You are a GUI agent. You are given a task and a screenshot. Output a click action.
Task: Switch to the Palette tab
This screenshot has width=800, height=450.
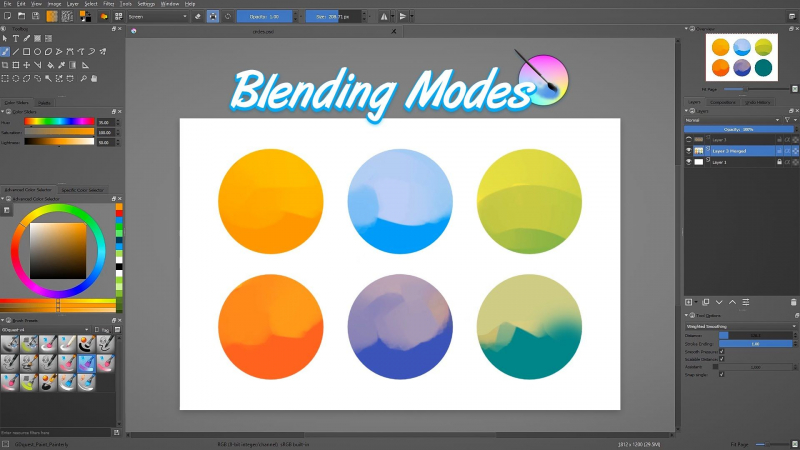click(44, 103)
